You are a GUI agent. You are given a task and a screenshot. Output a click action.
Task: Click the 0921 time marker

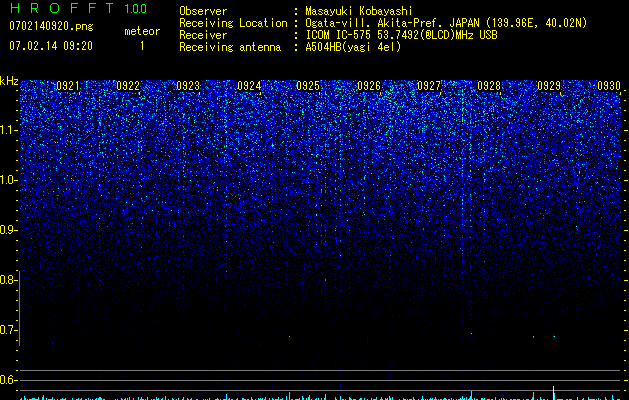pos(68,86)
